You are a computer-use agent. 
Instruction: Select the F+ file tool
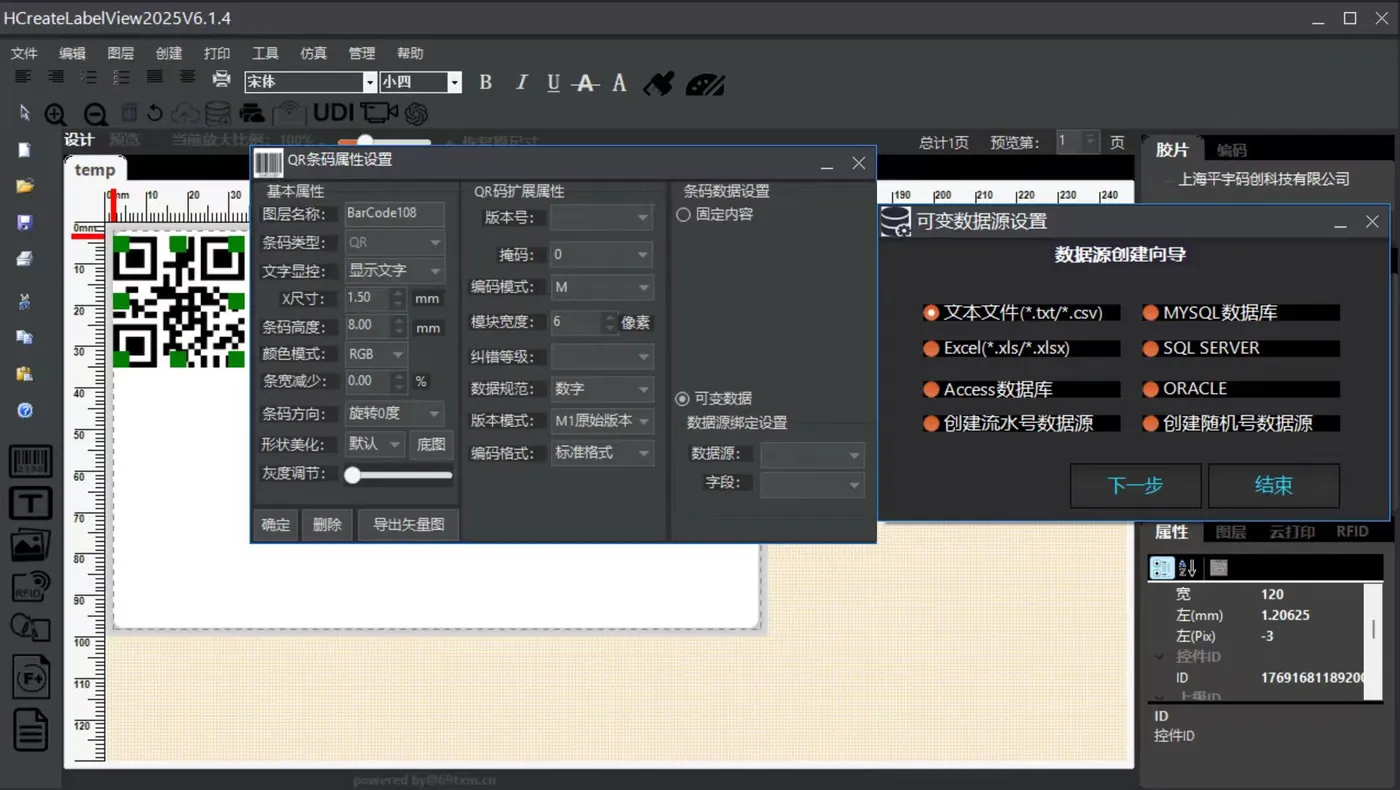[x=30, y=679]
